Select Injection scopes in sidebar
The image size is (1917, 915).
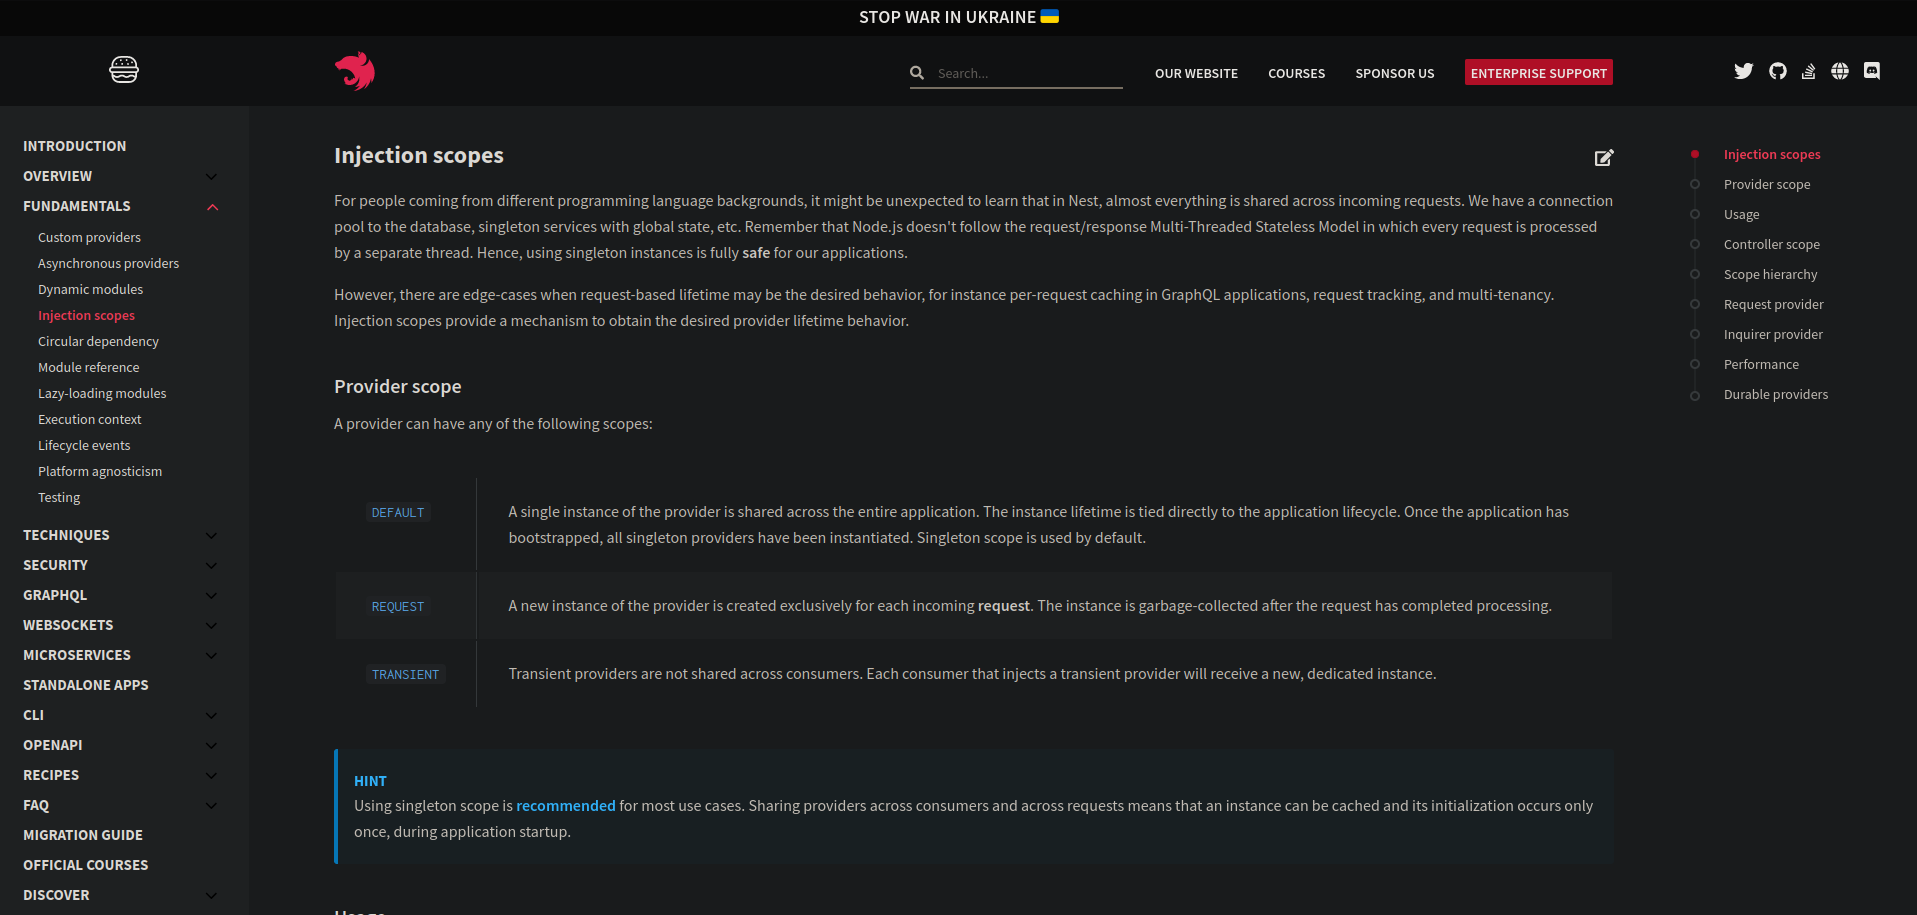pos(86,315)
